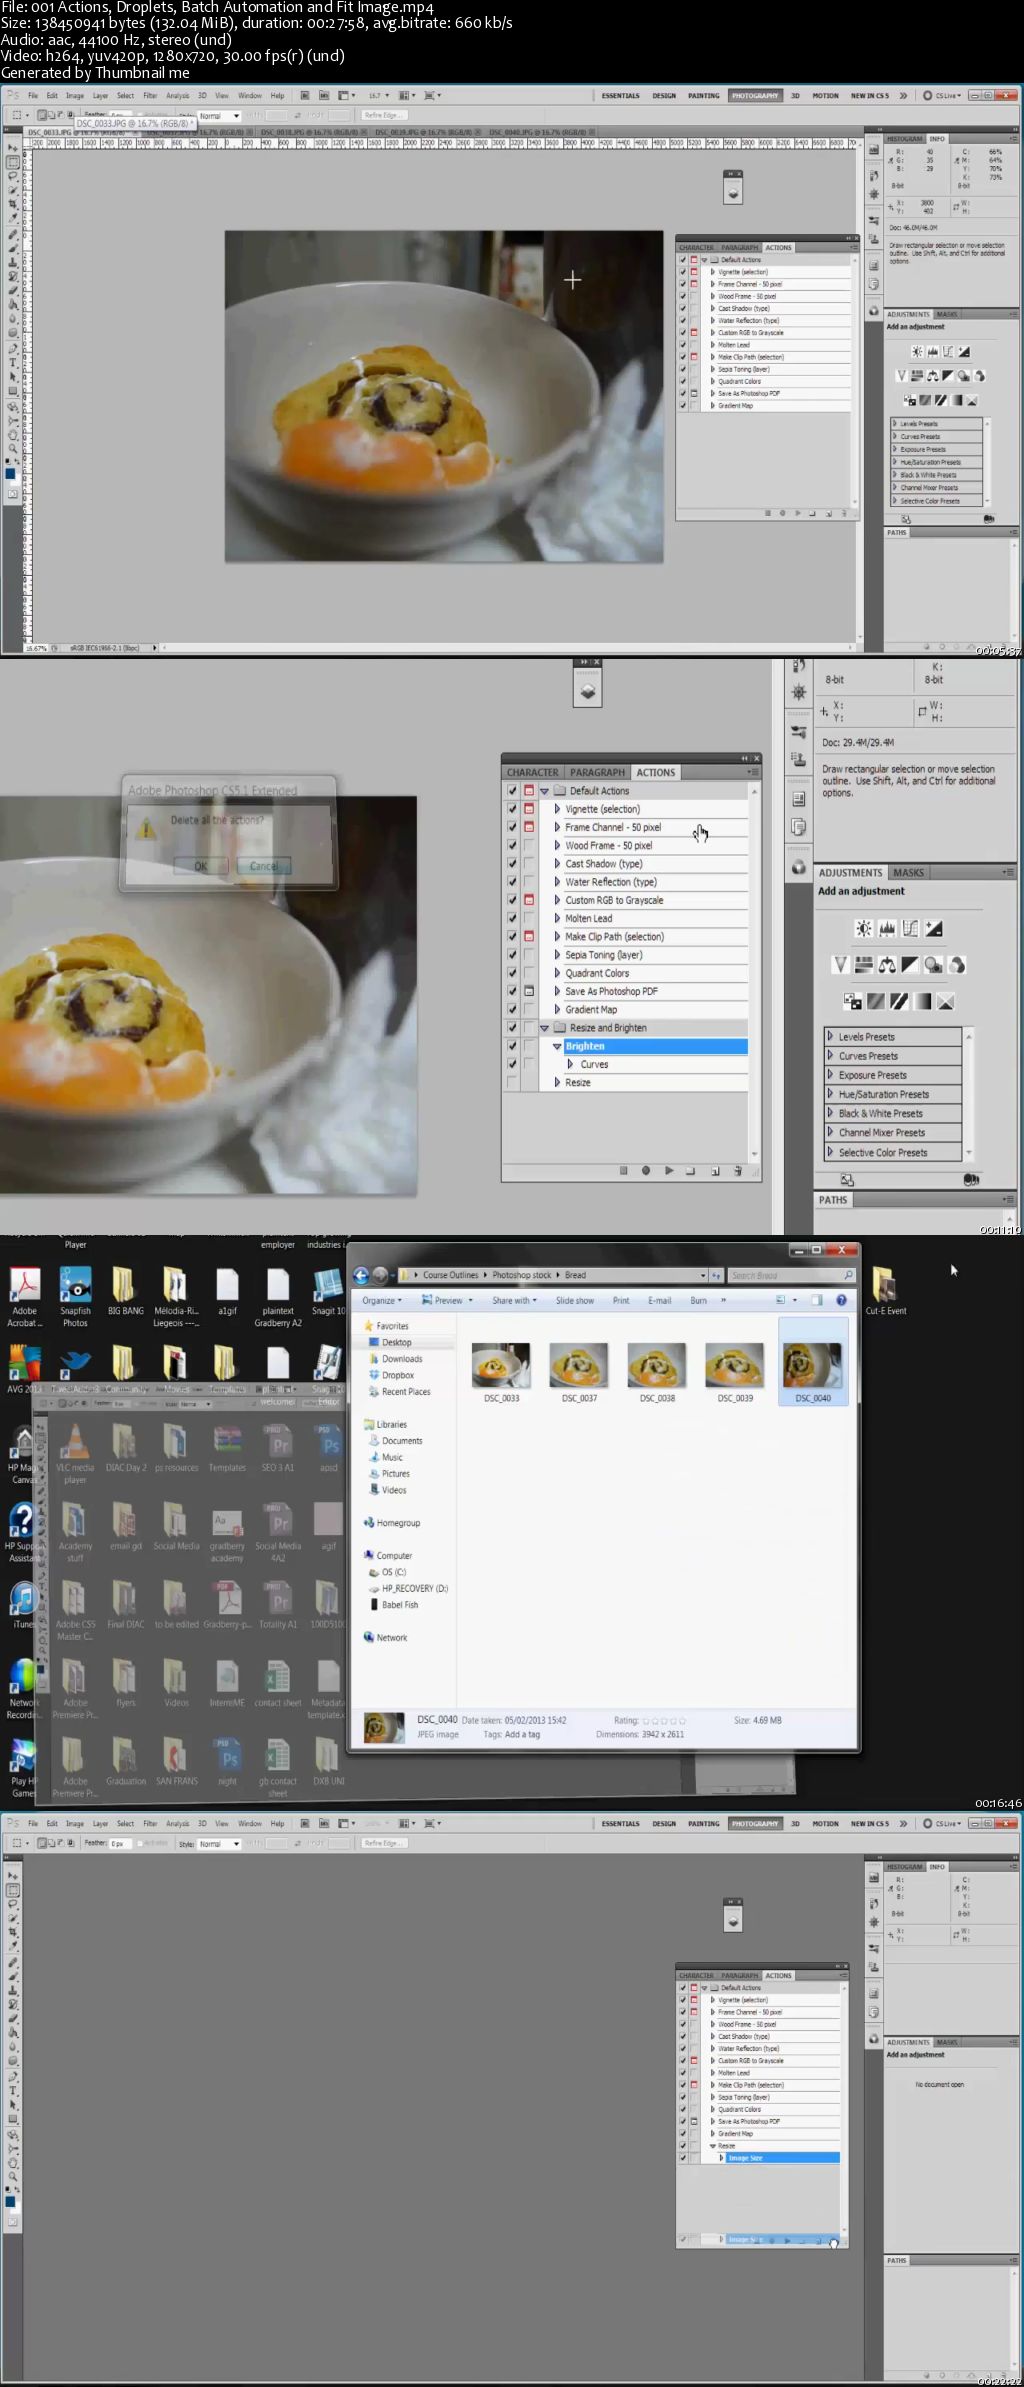The image size is (1024, 2387).
Task: Click Threshold icon in zoomed-in Adjustments panel
Action: coord(899,1001)
